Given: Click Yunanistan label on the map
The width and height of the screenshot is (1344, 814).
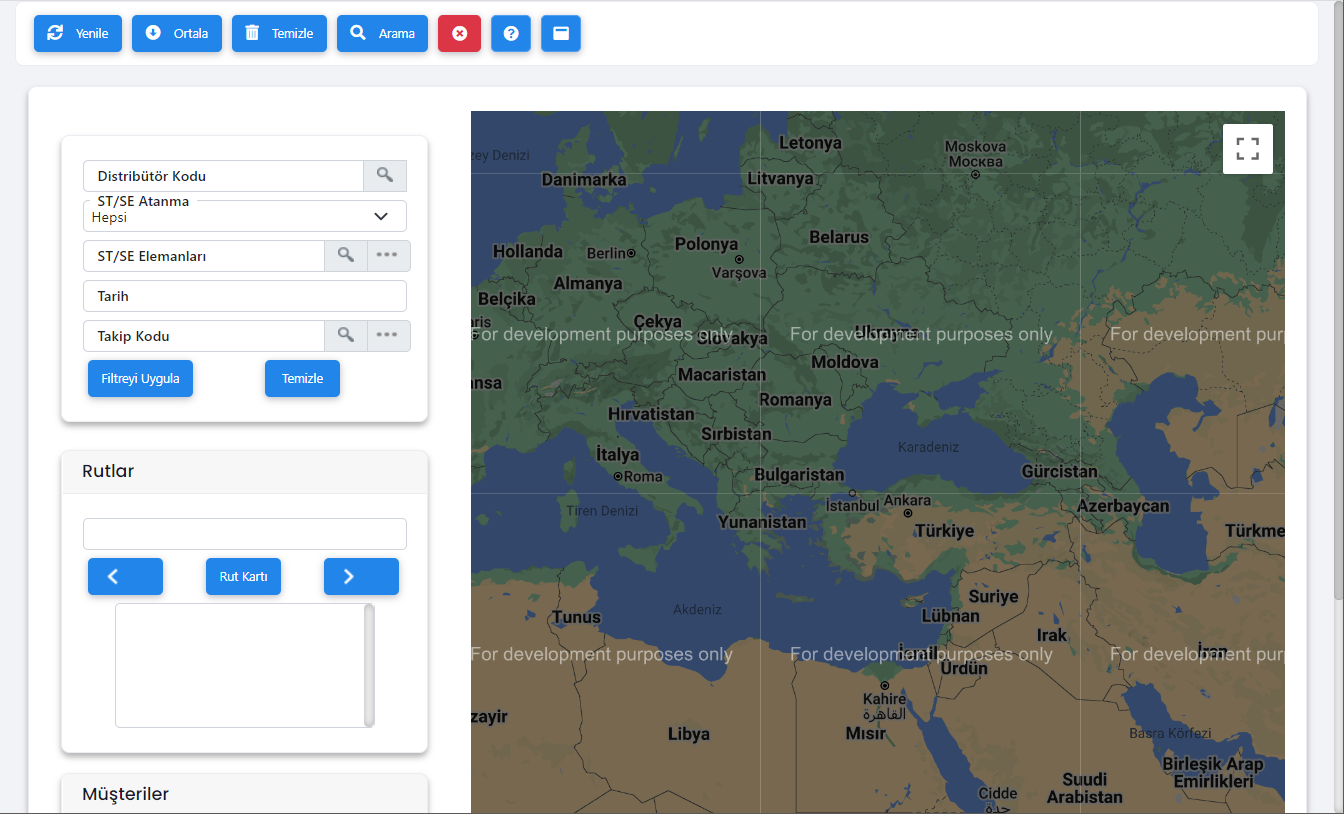Looking at the screenshot, I should 762,522.
